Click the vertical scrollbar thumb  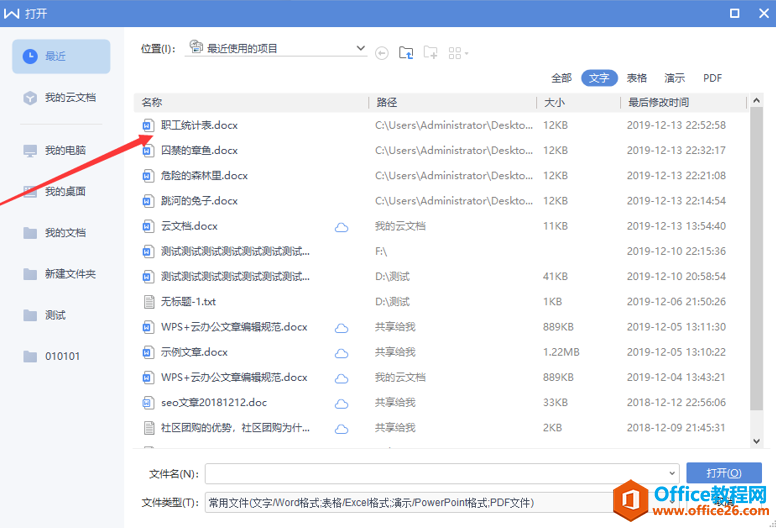click(756, 258)
